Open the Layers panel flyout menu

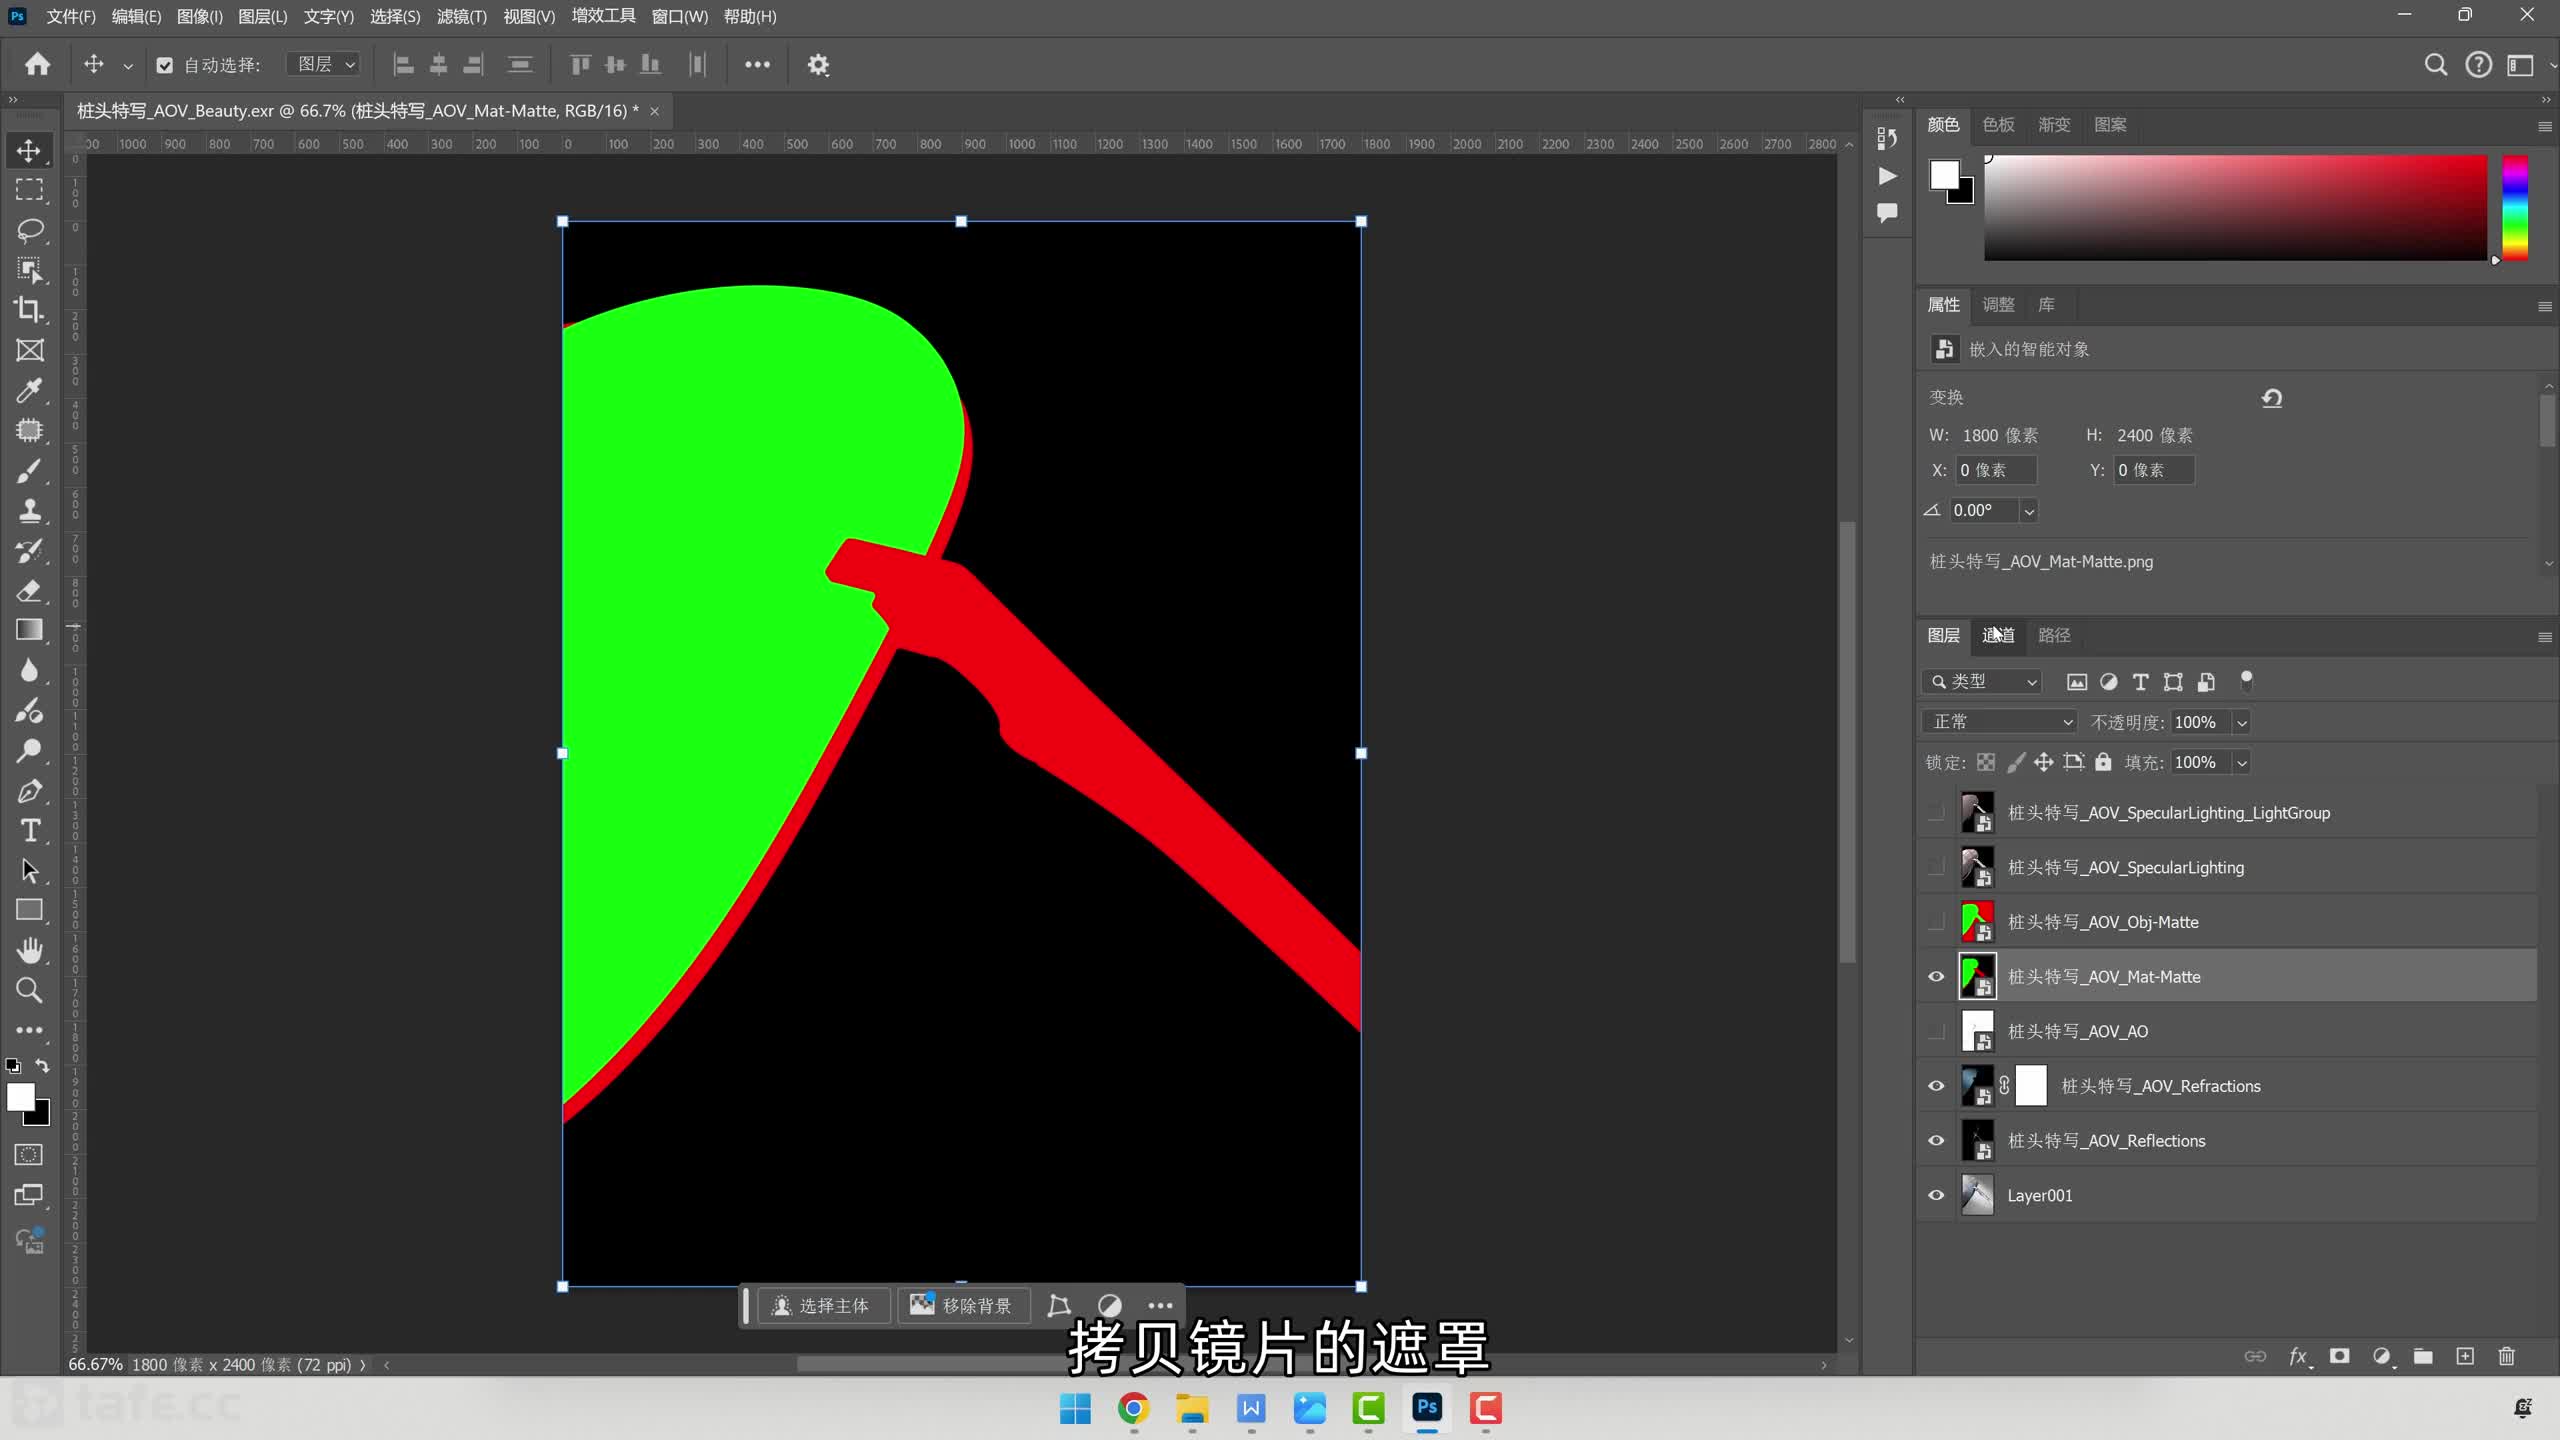2545,637
